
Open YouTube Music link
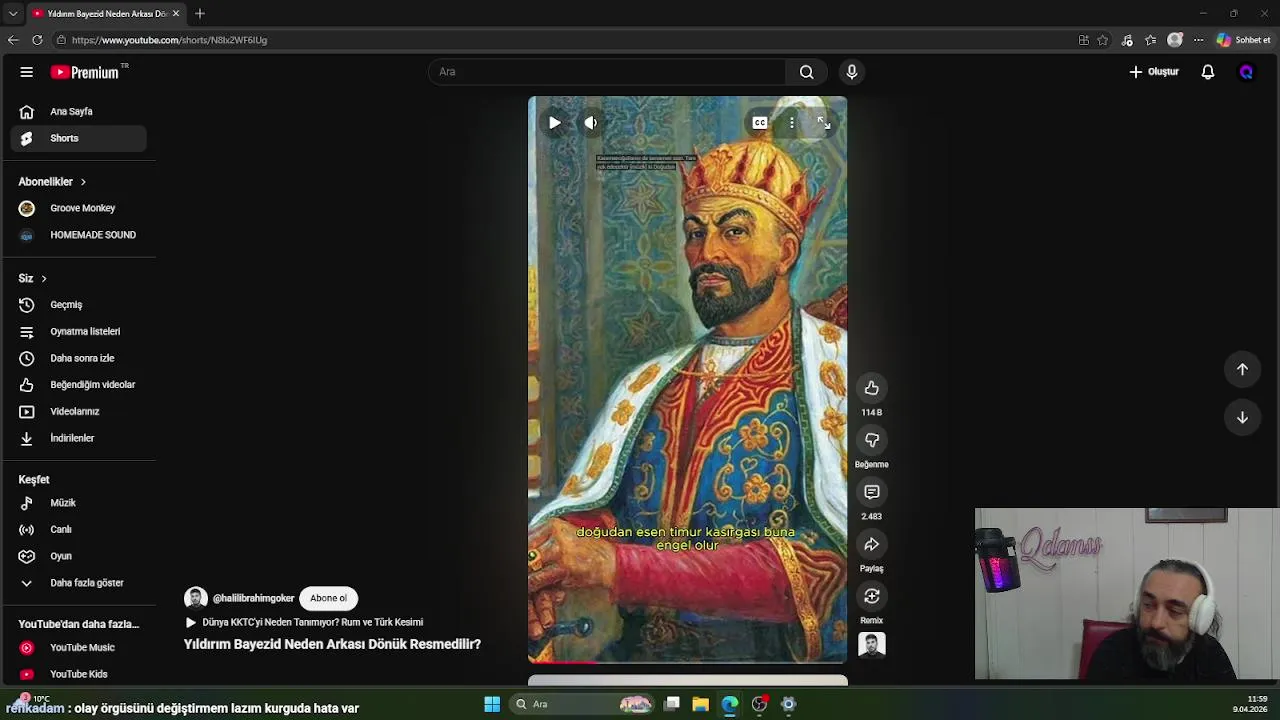78,648
